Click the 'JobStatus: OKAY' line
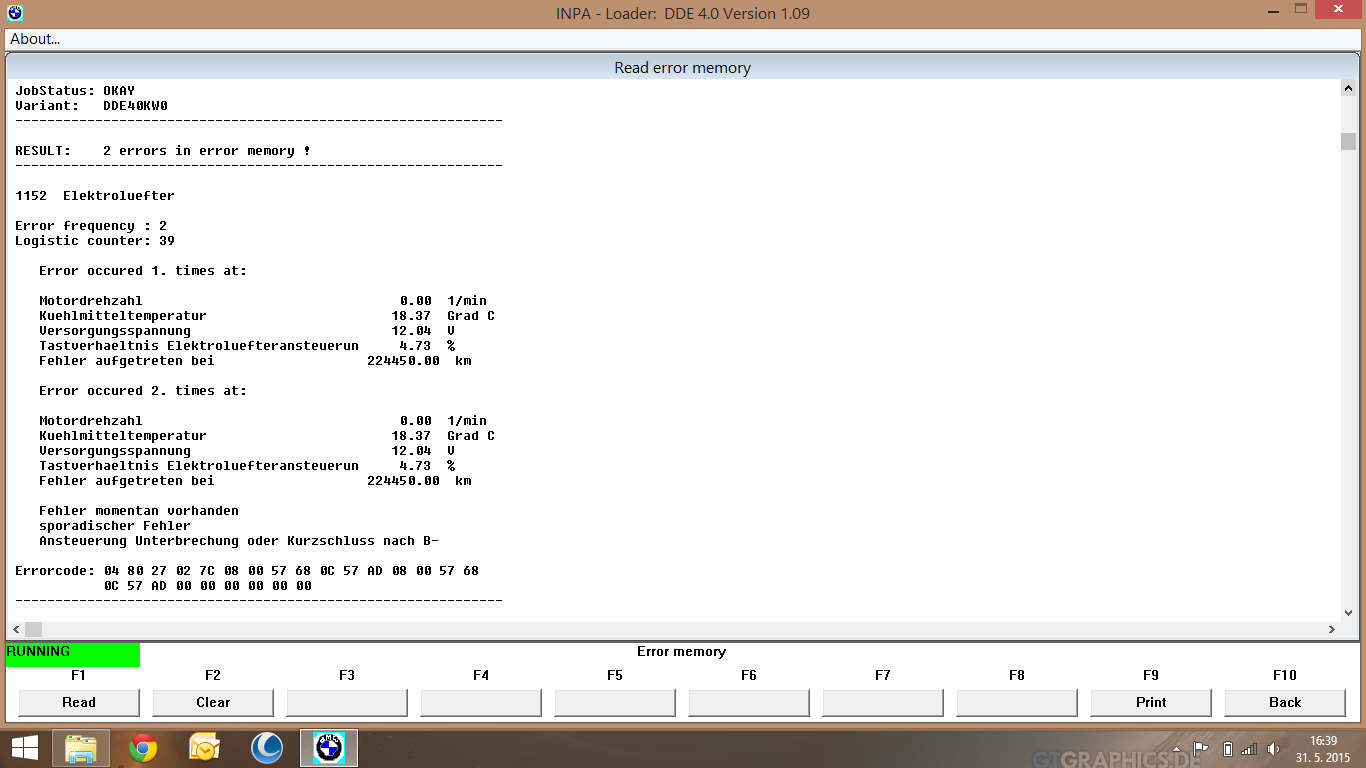 point(75,91)
